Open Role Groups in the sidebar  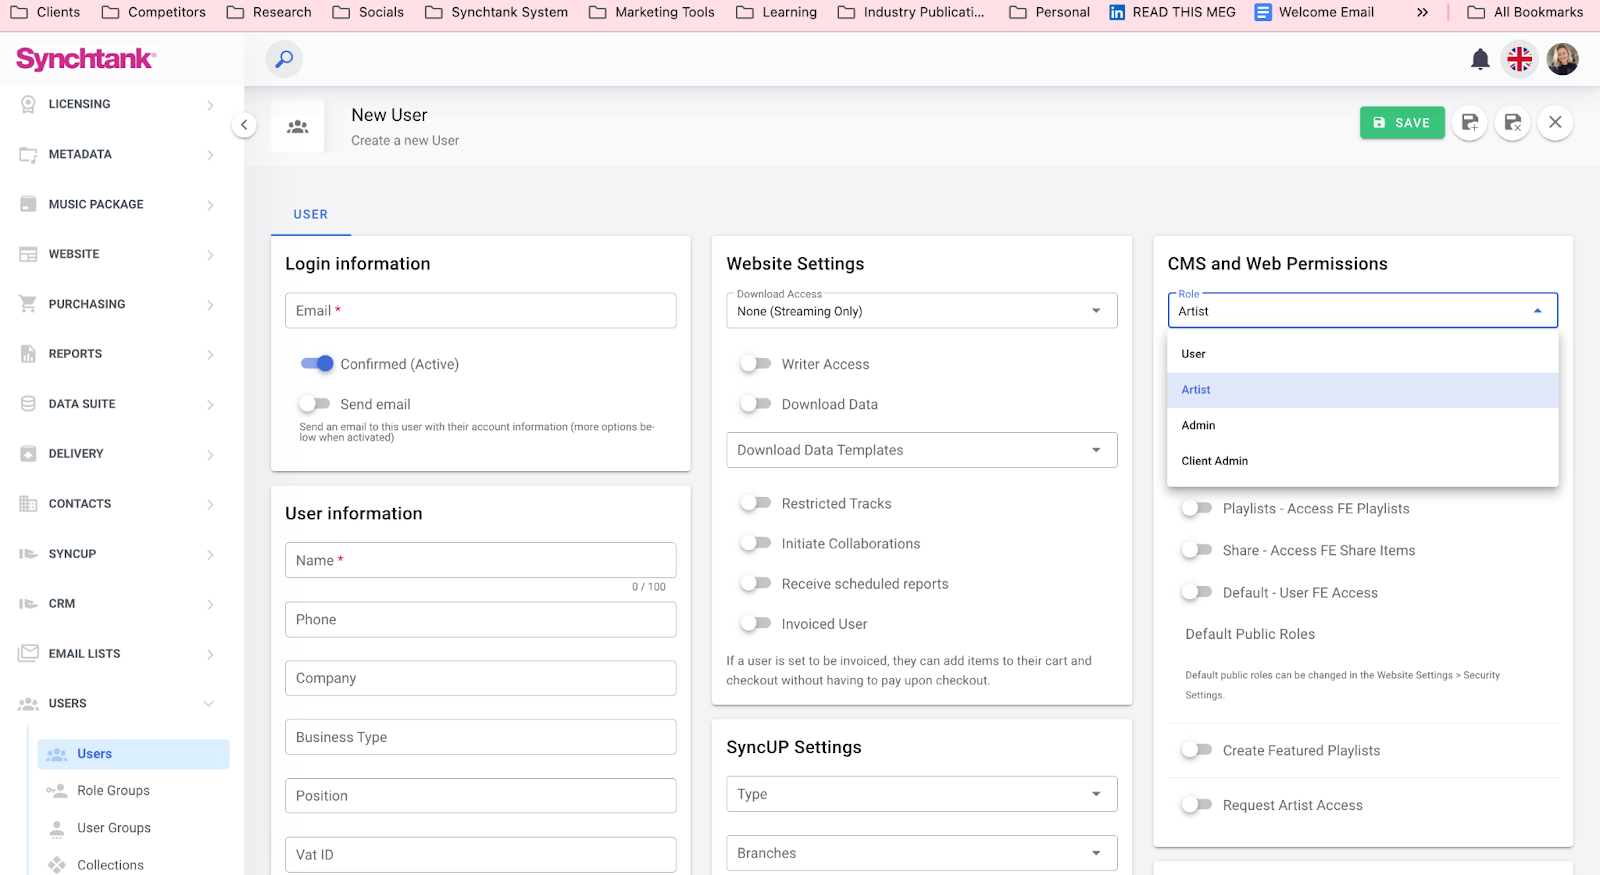(x=113, y=790)
